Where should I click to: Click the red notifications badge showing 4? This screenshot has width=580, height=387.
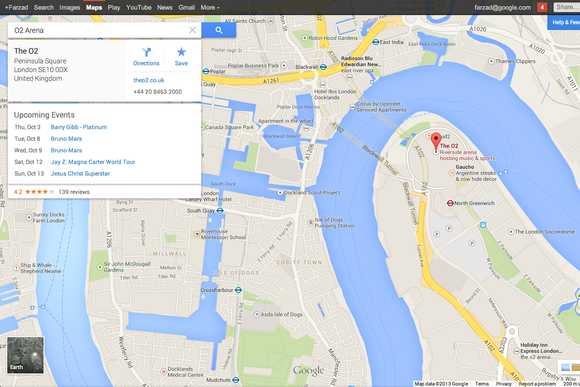point(542,7)
